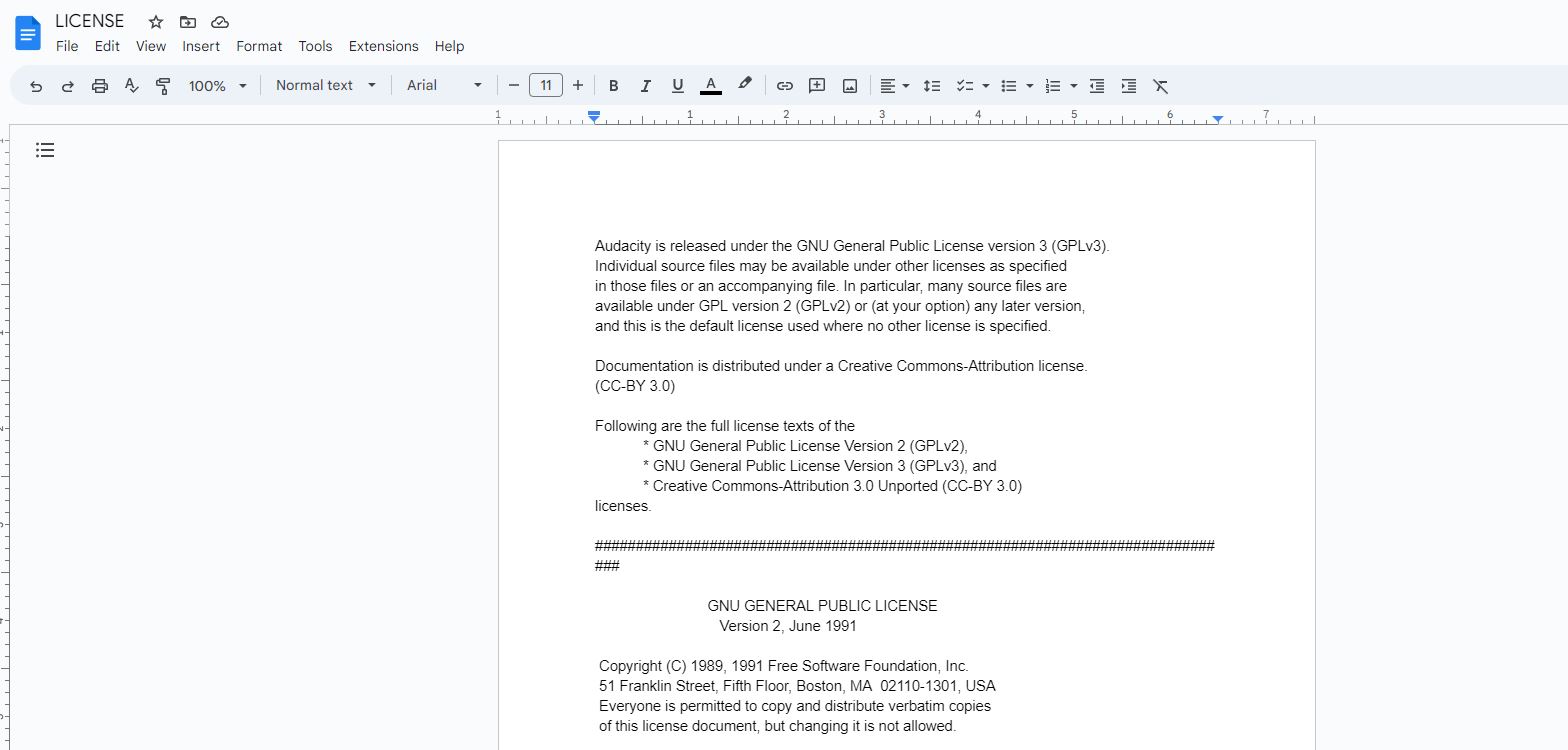Undo the last action

click(x=36, y=86)
